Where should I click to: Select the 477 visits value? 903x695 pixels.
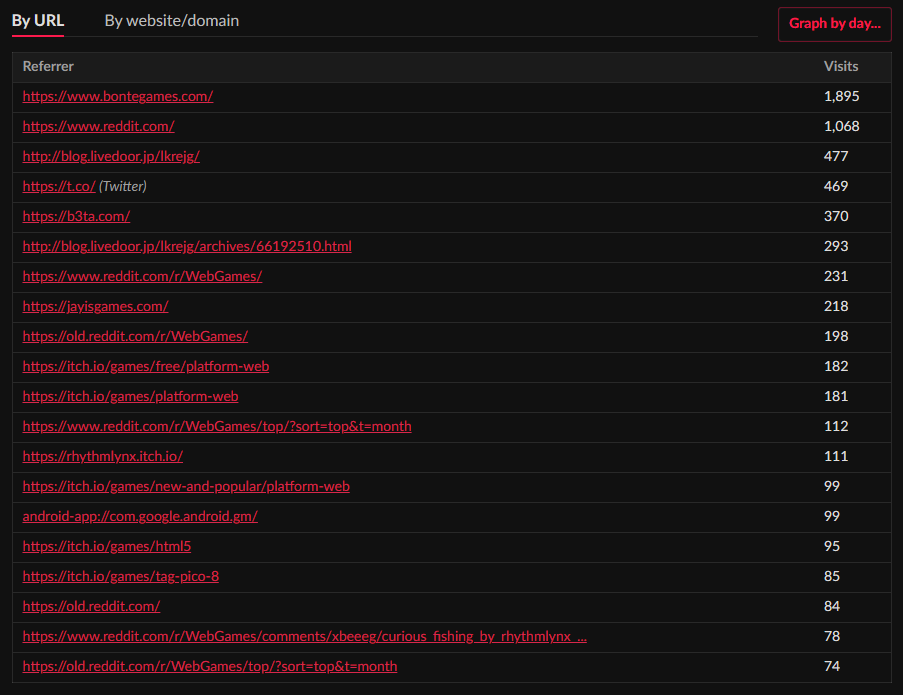[836, 156]
